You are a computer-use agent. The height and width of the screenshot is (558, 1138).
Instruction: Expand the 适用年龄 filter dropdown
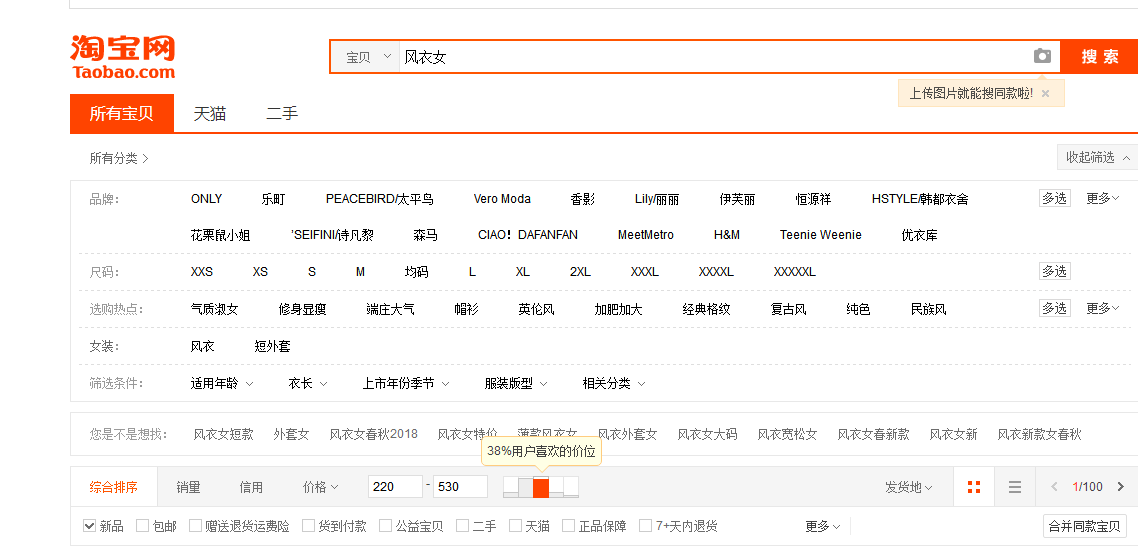(222, 383)
